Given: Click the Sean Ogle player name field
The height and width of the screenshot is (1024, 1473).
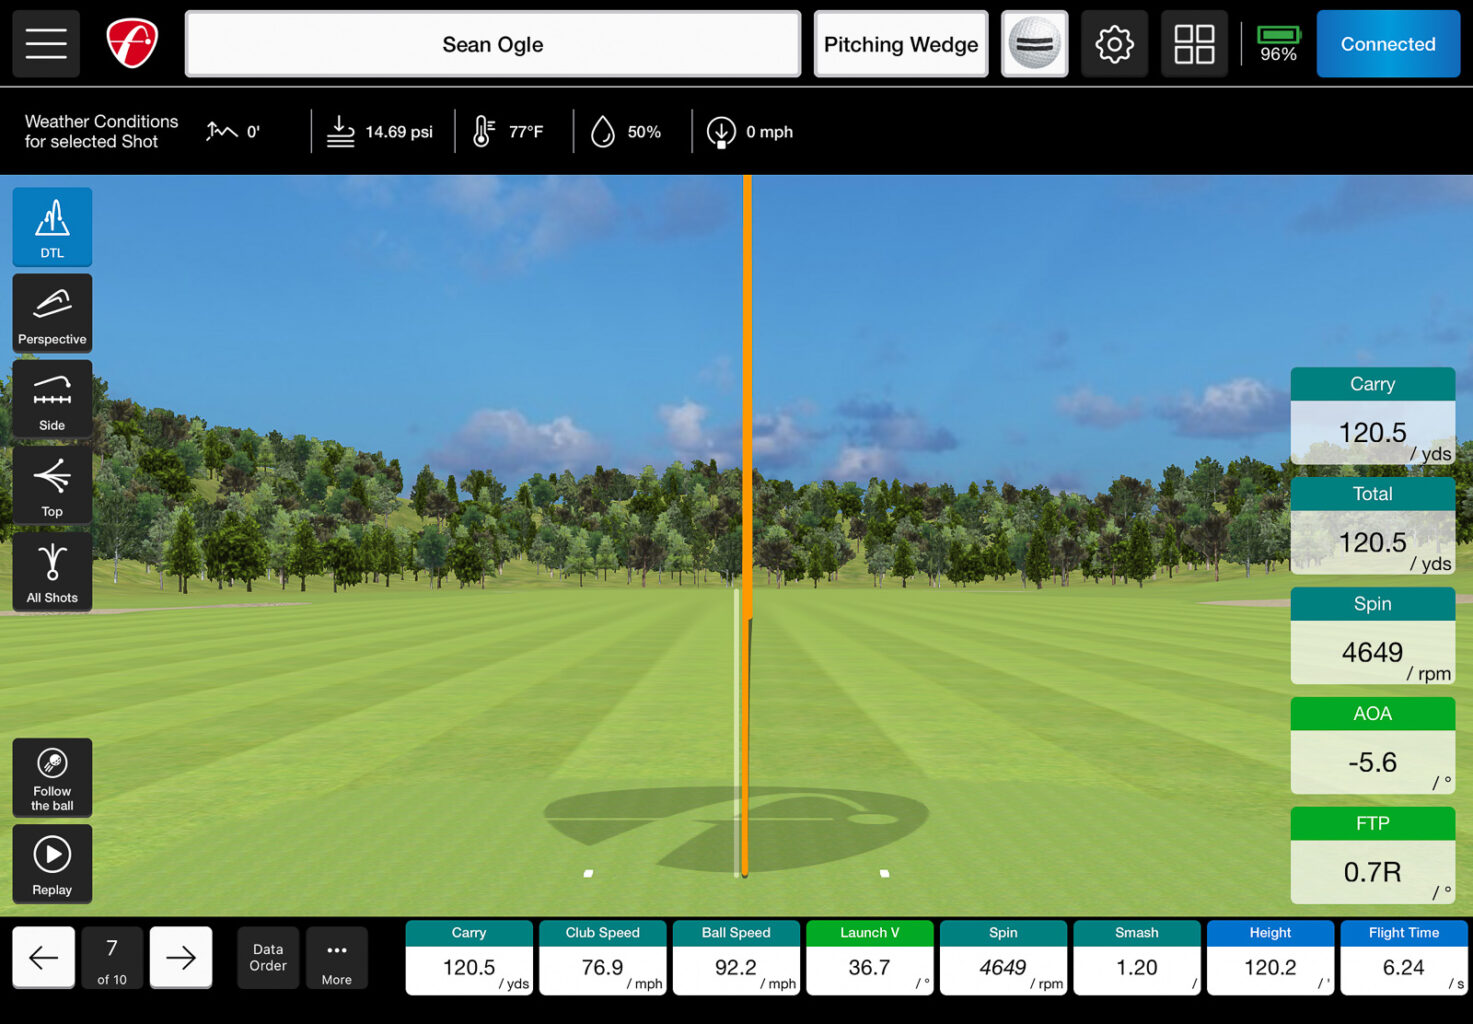Looking at the screenshot, I should point(492,43).
